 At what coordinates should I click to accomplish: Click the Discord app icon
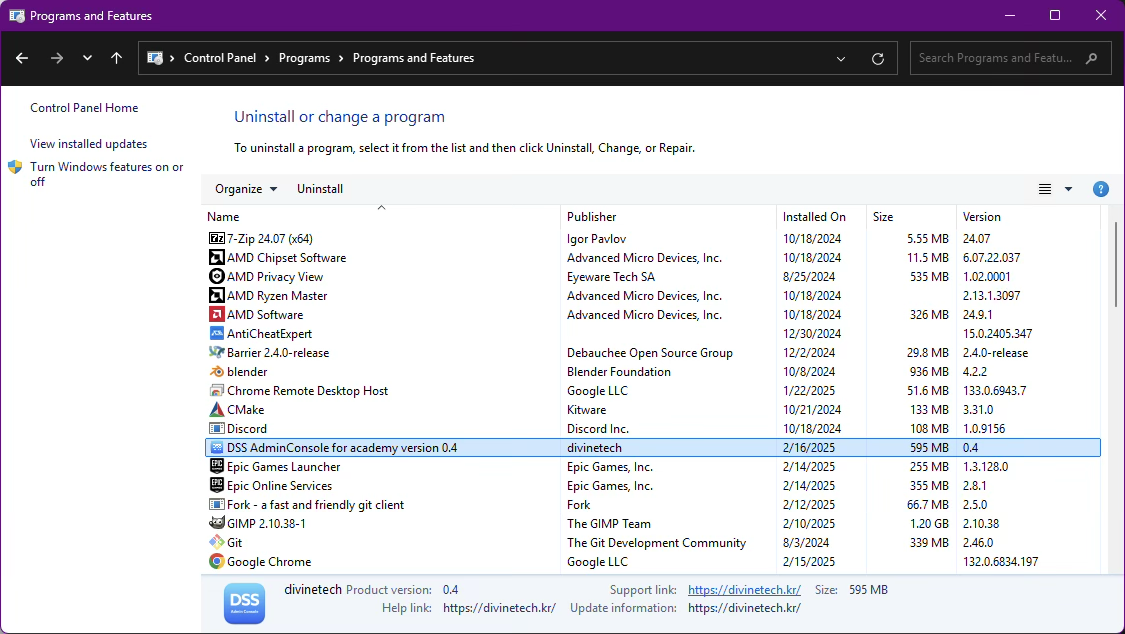point(216,429)
